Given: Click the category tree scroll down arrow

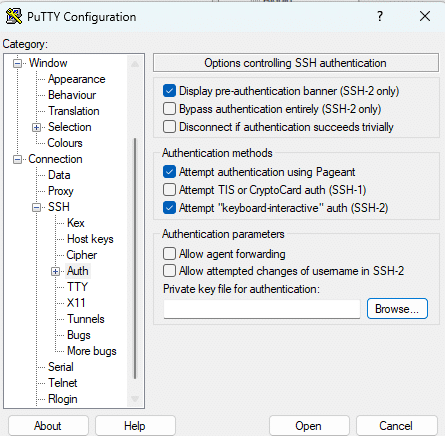Looking at the screenshot, I should (135, 398).
